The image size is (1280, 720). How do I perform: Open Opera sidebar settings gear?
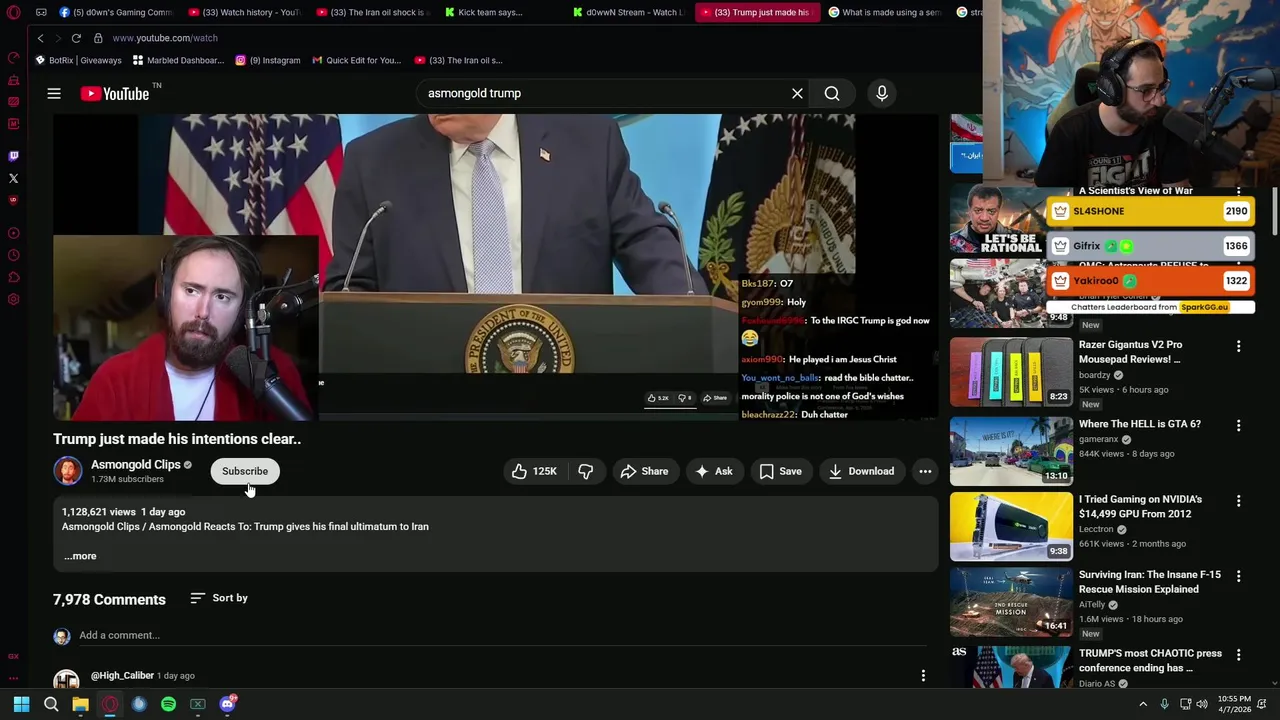pos(13,300)
